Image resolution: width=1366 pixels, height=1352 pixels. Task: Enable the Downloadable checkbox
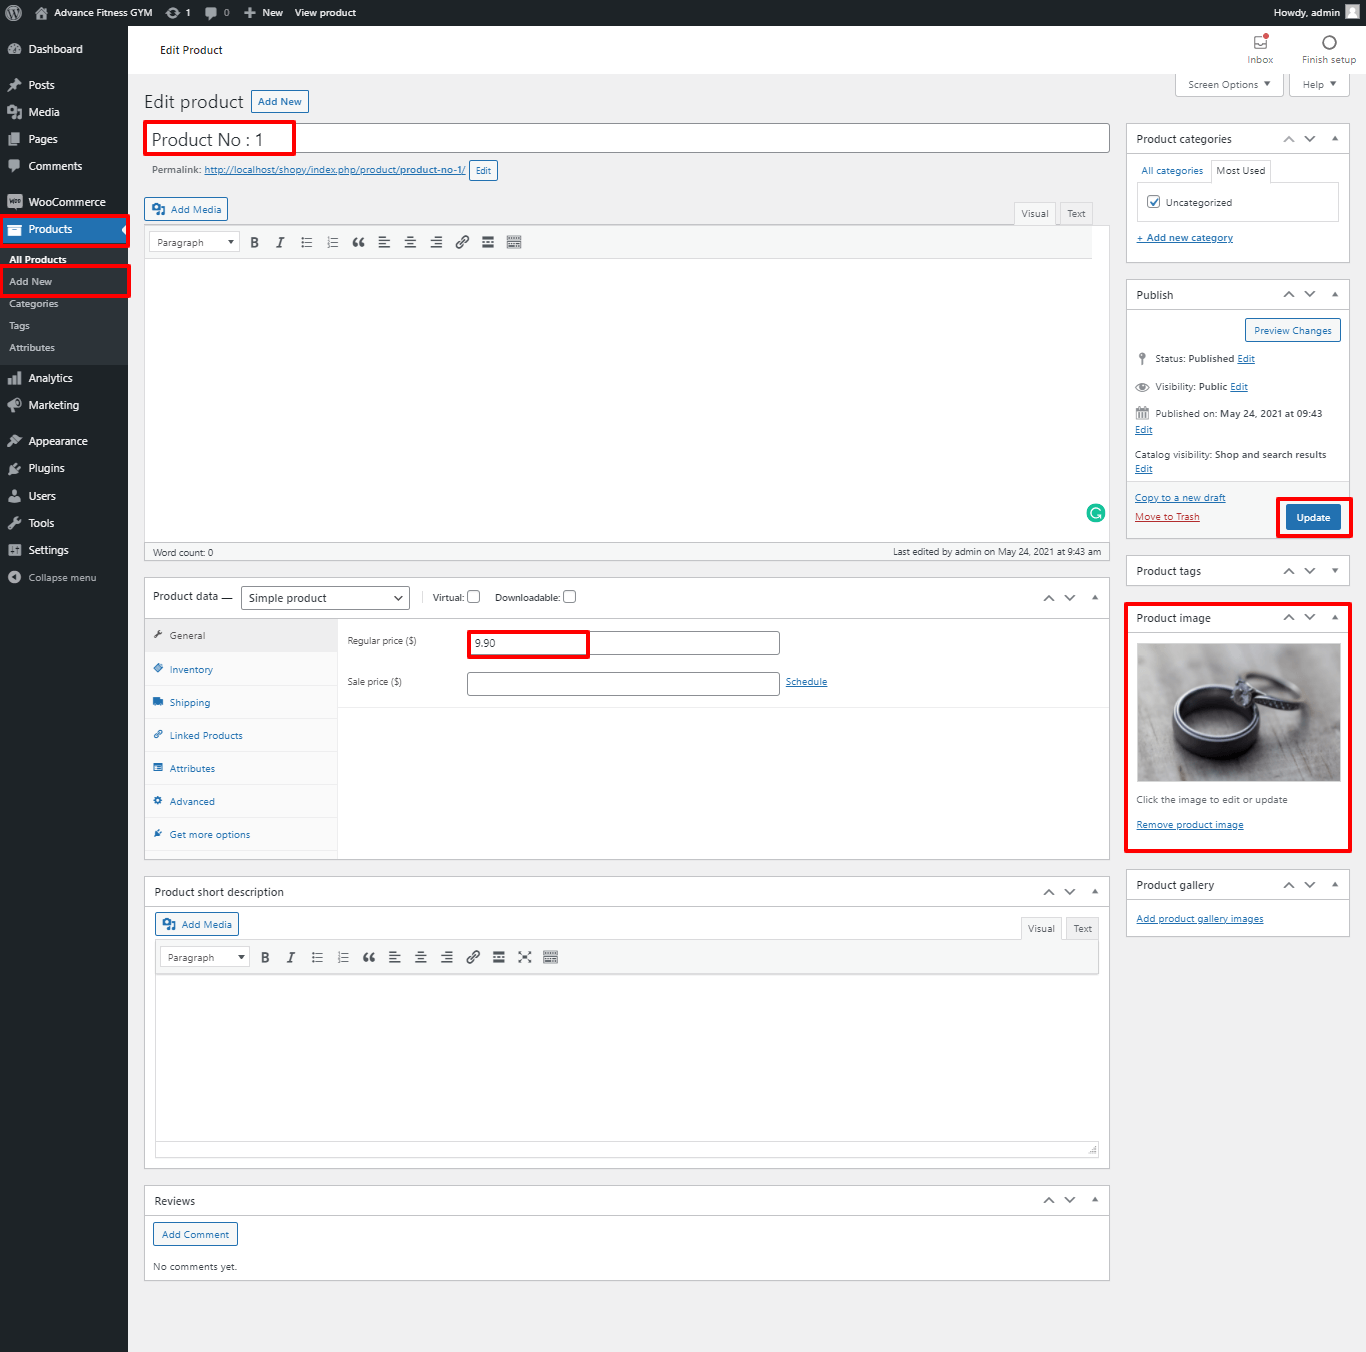[570, 597]
